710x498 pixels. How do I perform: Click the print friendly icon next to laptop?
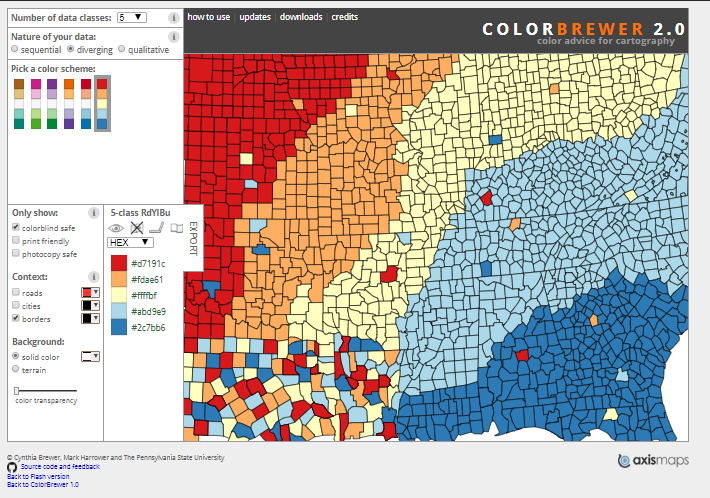point(177,228)
